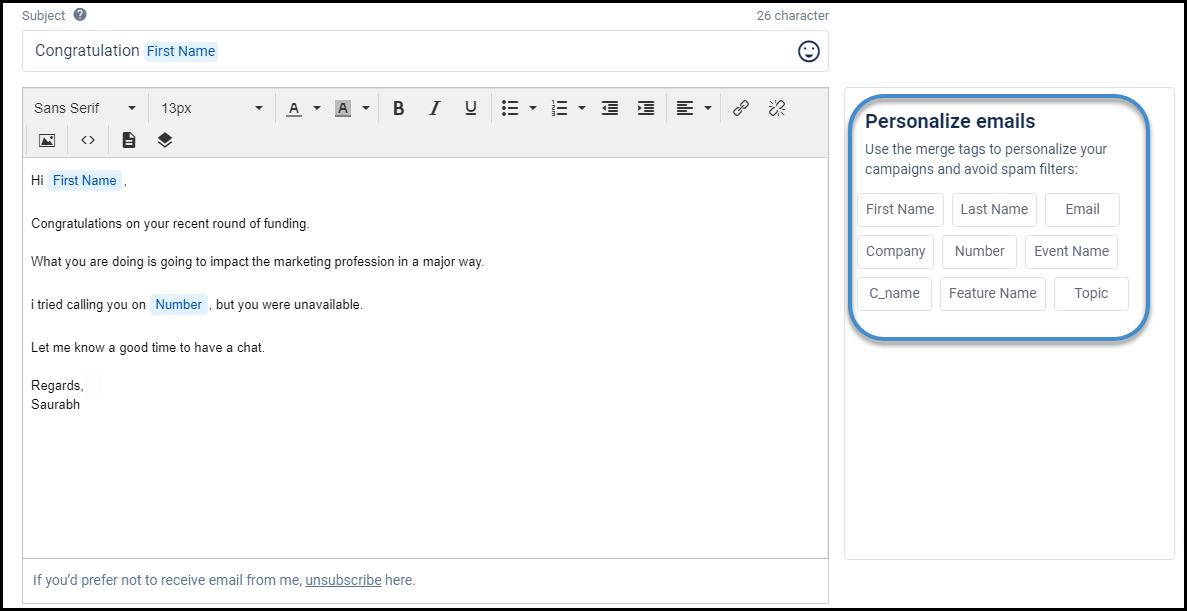The image size is (1187, 611).
Task: Apply a bulleted list
Action: pyautogui.click(x=511, y=107)
